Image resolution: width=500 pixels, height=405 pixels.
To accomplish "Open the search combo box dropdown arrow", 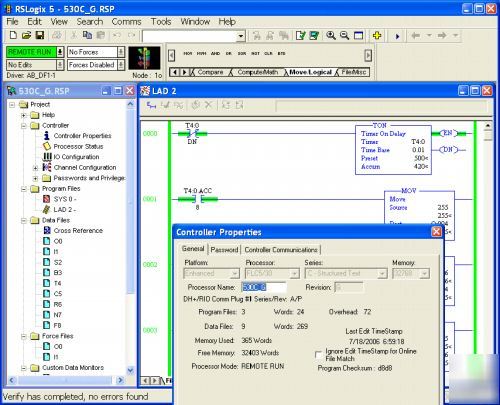I will (241, 36).
